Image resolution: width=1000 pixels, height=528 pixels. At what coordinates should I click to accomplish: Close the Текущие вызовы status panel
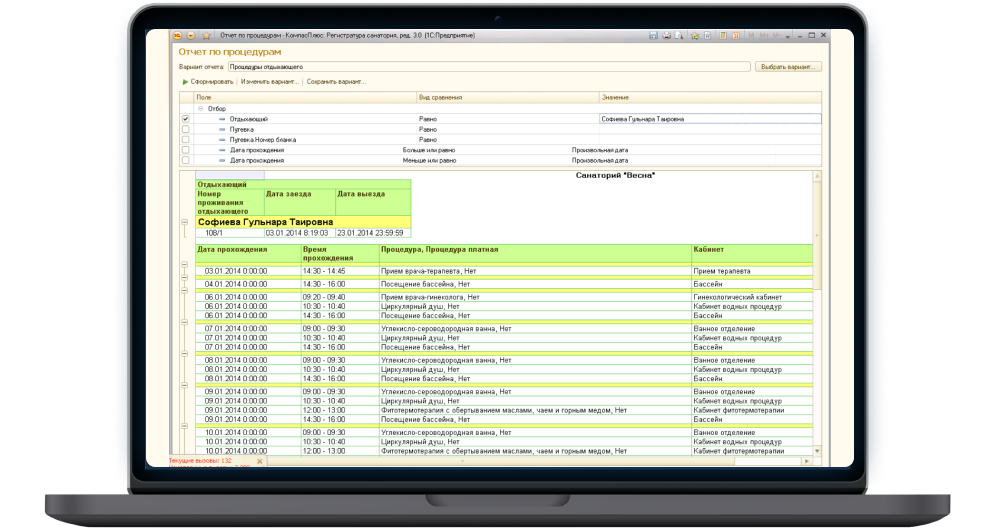(261, 461)
